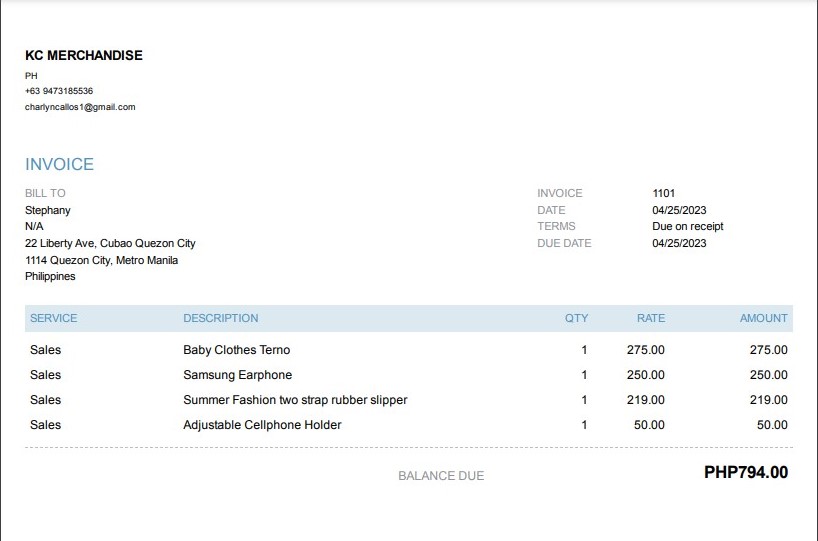Click the SERVICE column header
Image resolution: width=818 pixels, height=541 pixels.
click(x=53, y=318)
